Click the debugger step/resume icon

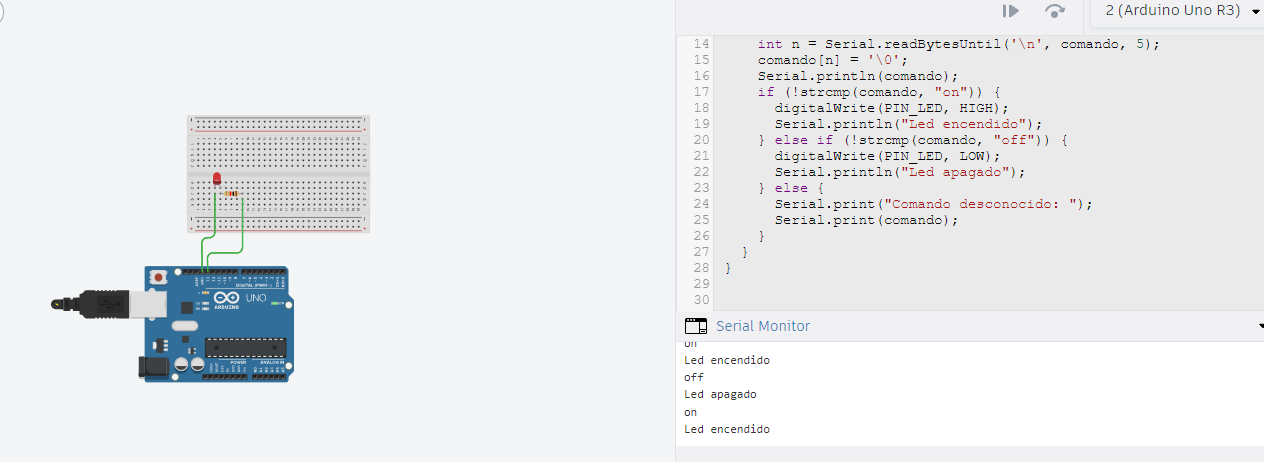click(x=1011, y=11)
